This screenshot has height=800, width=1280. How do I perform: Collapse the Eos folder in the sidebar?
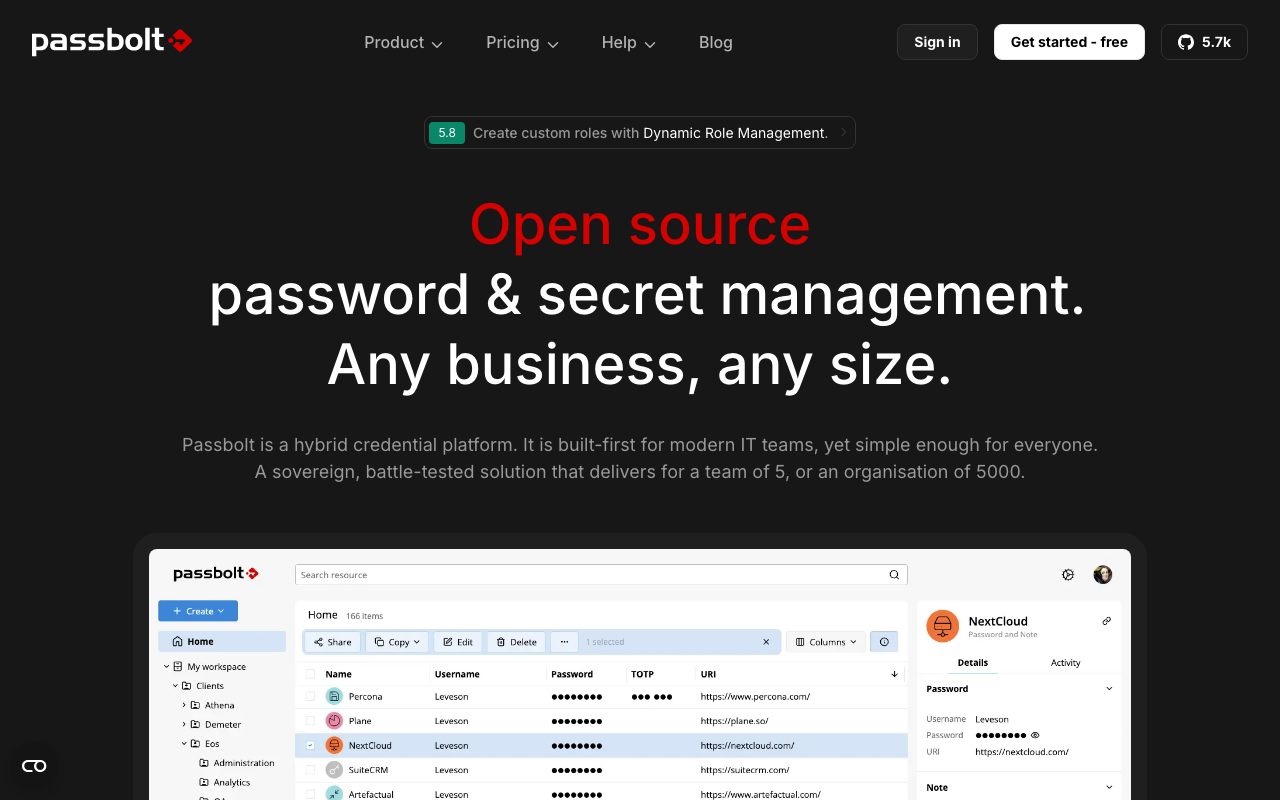click(x=185, y=743)
